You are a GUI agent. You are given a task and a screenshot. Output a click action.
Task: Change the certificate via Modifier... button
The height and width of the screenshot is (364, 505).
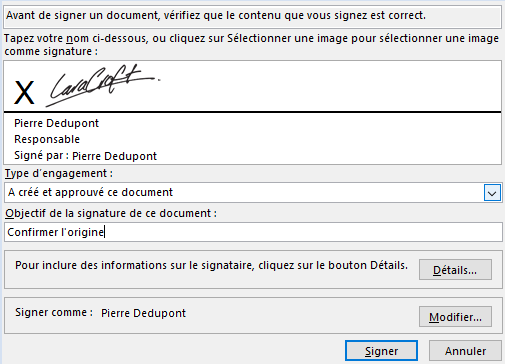455,317
